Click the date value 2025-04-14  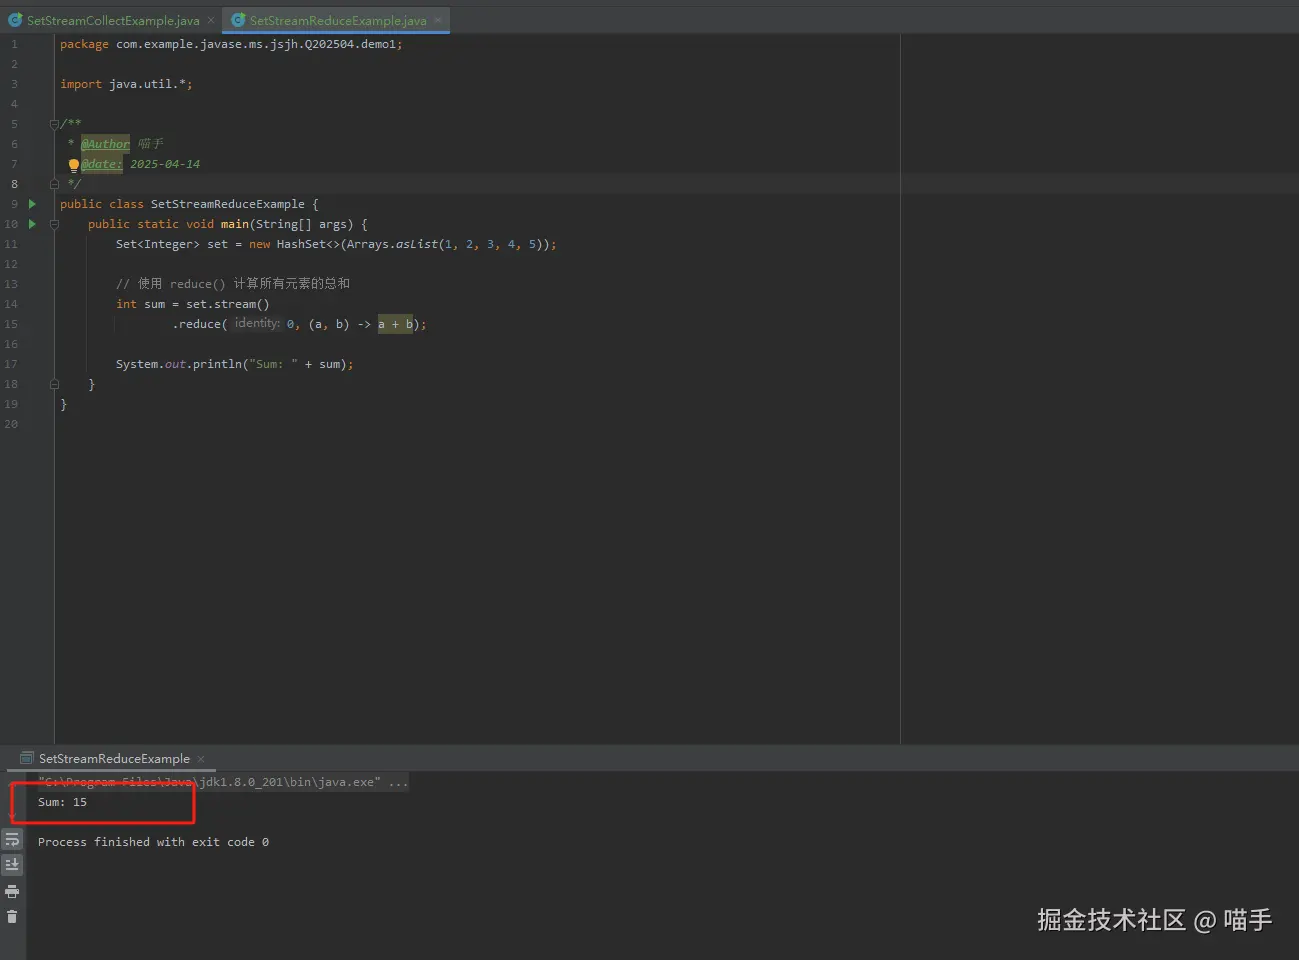coord(165,164)
